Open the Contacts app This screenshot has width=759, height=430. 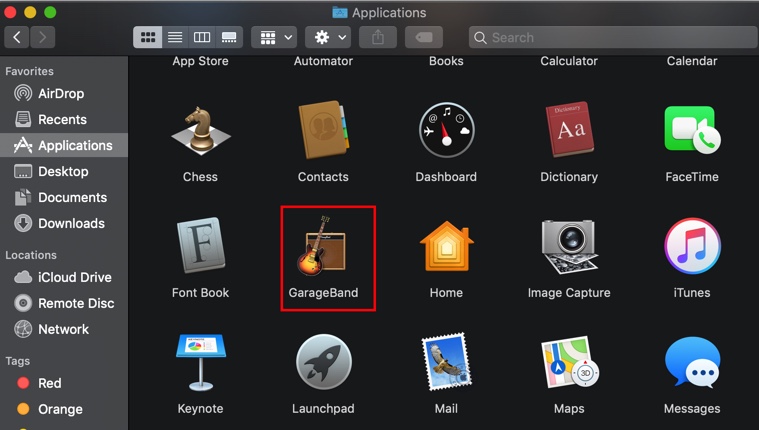coord(323,132)
